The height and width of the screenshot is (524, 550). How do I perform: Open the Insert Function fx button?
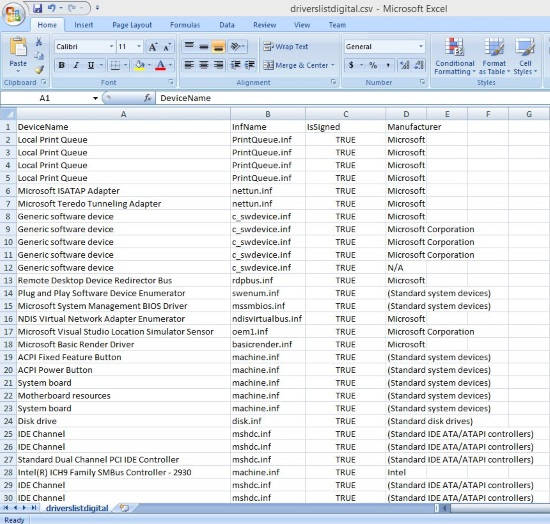pyautogui.click(x=148, y=98)
